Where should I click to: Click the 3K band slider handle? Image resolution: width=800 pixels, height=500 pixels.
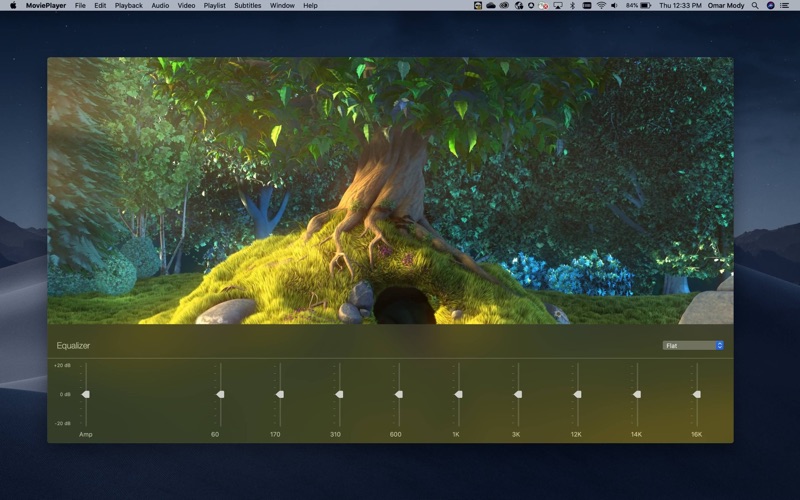pos(518,394)
